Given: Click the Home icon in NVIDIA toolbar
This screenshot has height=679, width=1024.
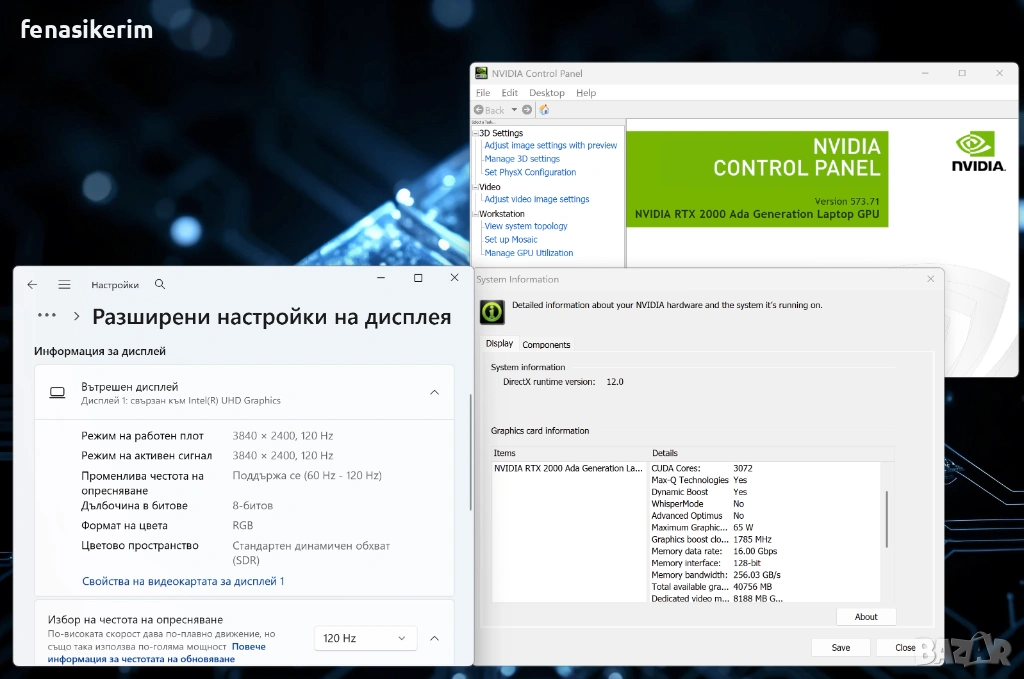Looking at the screenshot, I should (x=544, y=110).
